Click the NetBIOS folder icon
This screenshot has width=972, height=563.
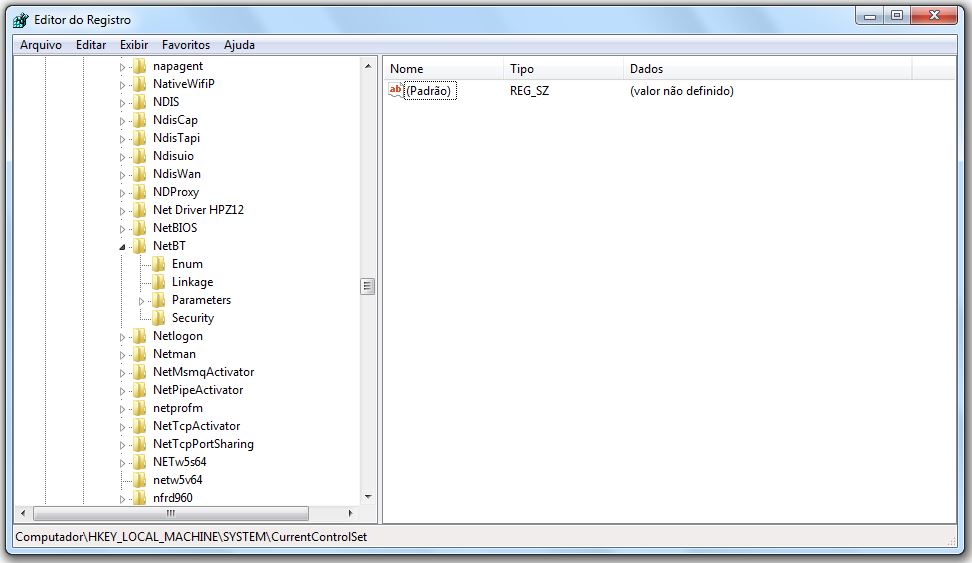[x=139, y=228]
